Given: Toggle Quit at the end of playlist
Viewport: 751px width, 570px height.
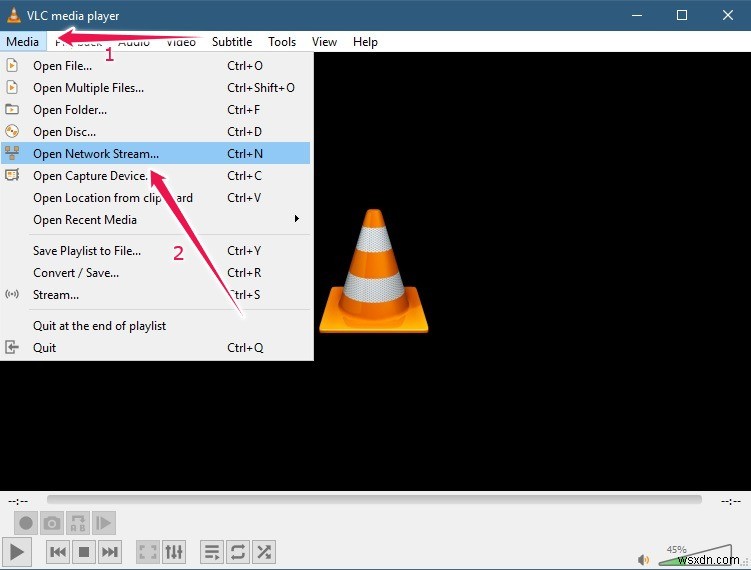Looking at the screenshot, I should [x=156, y=326].
